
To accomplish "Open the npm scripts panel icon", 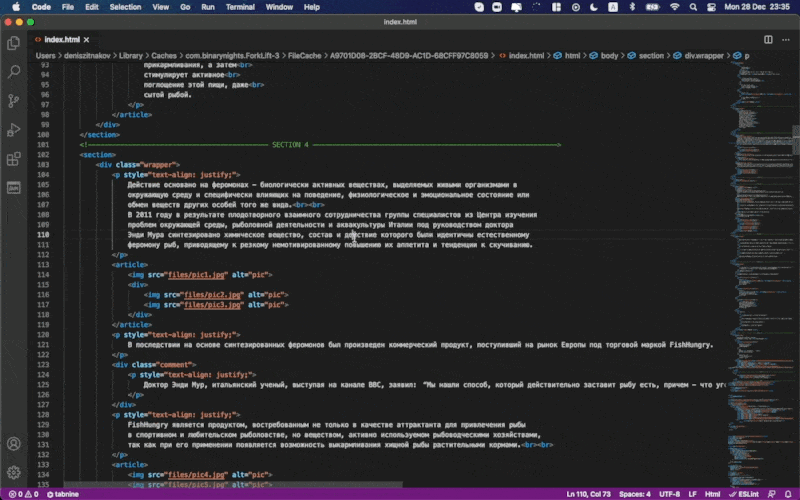I will pyautogui.click(x=14, y=187).
